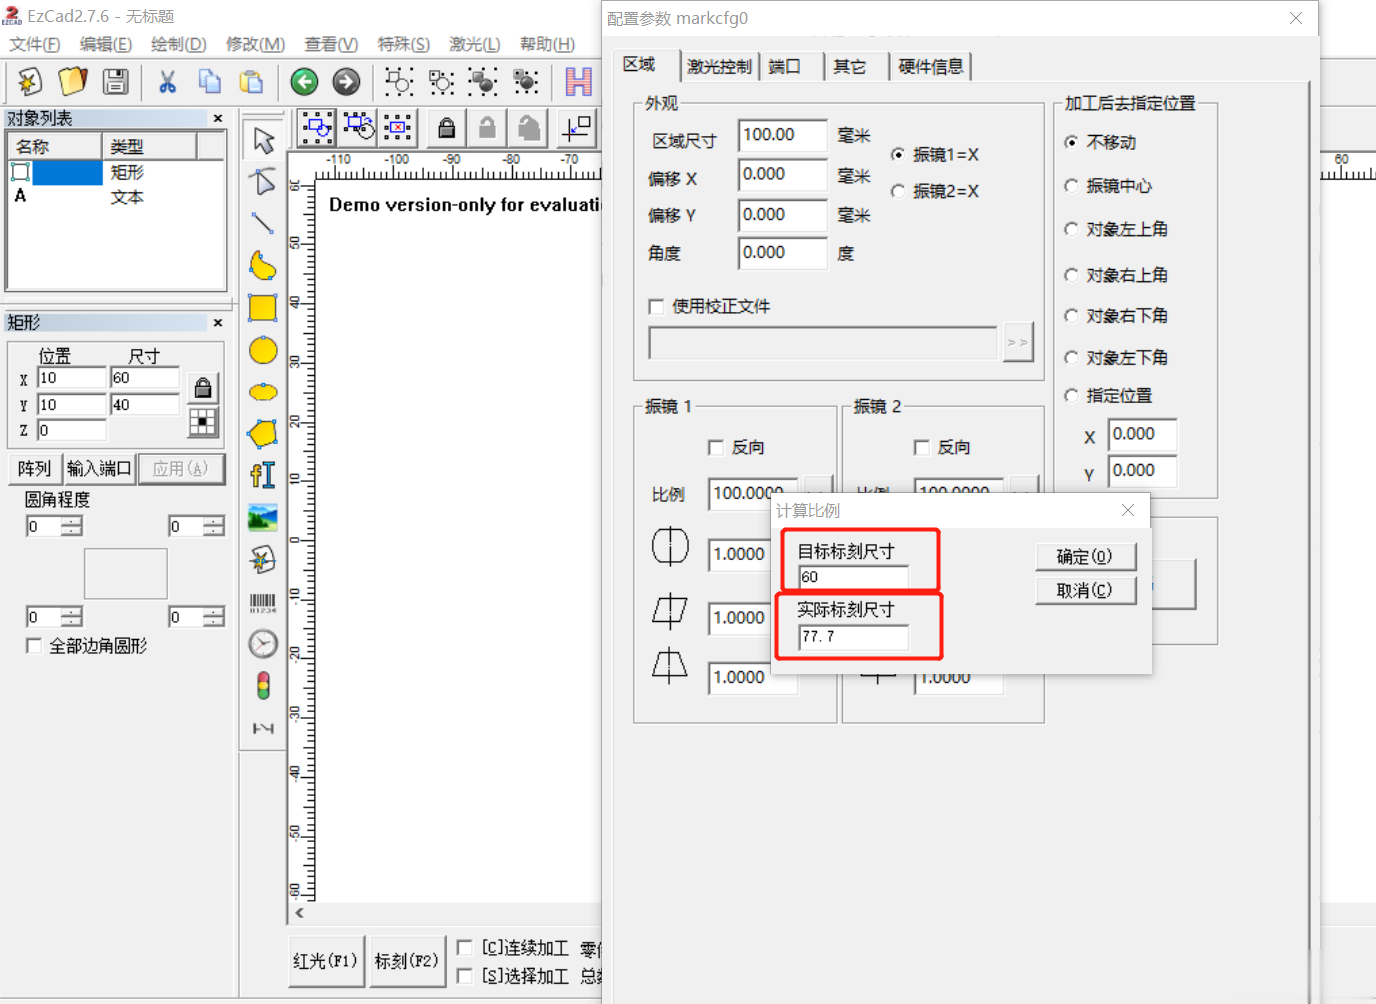Click the canvas scroll left arrow
Viewport: 1376px width, 1004px height.
299,913
